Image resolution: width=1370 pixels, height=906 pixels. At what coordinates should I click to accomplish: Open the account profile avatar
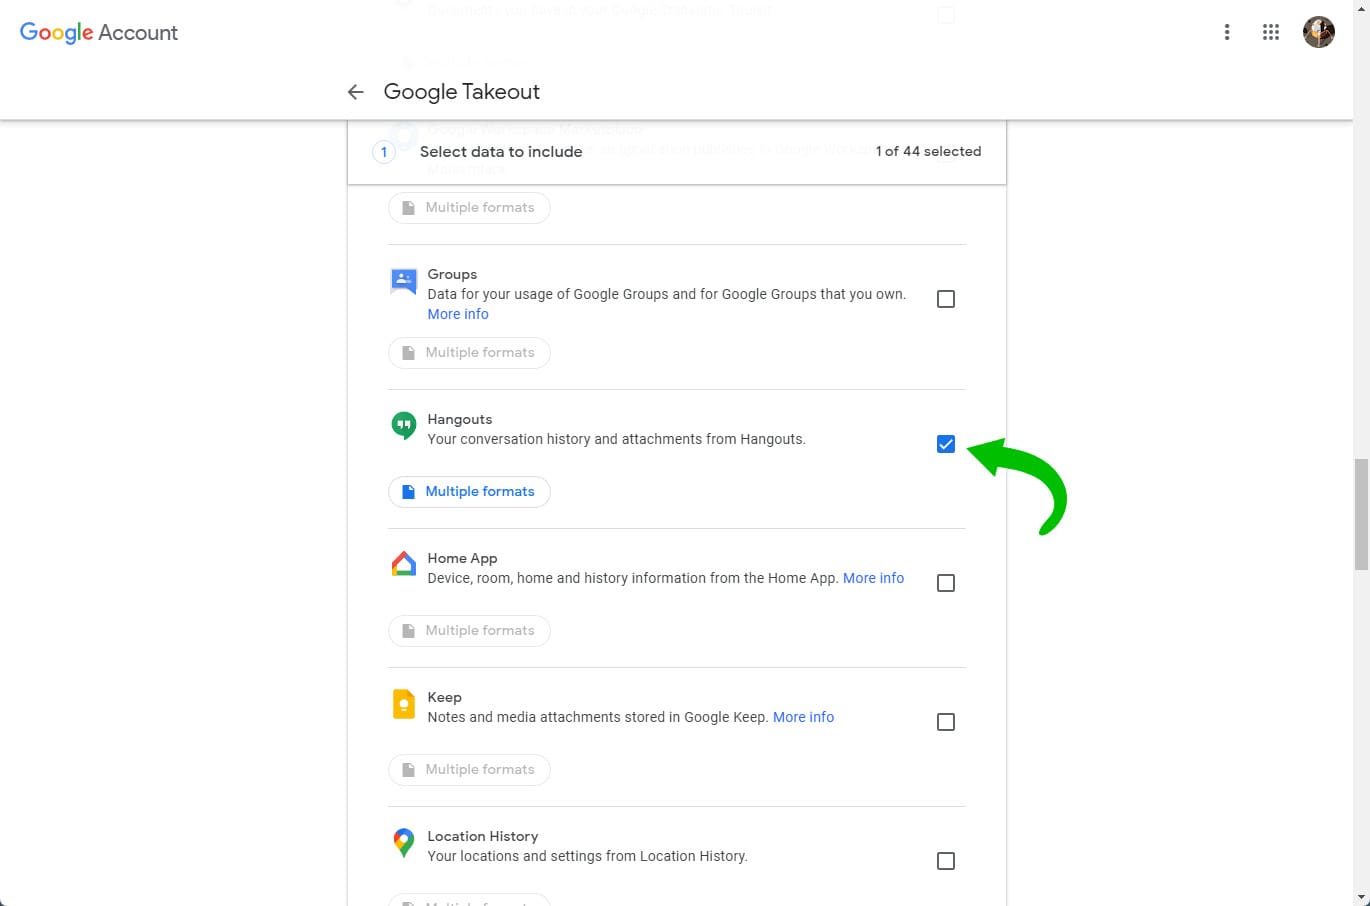coord(1318,32)
